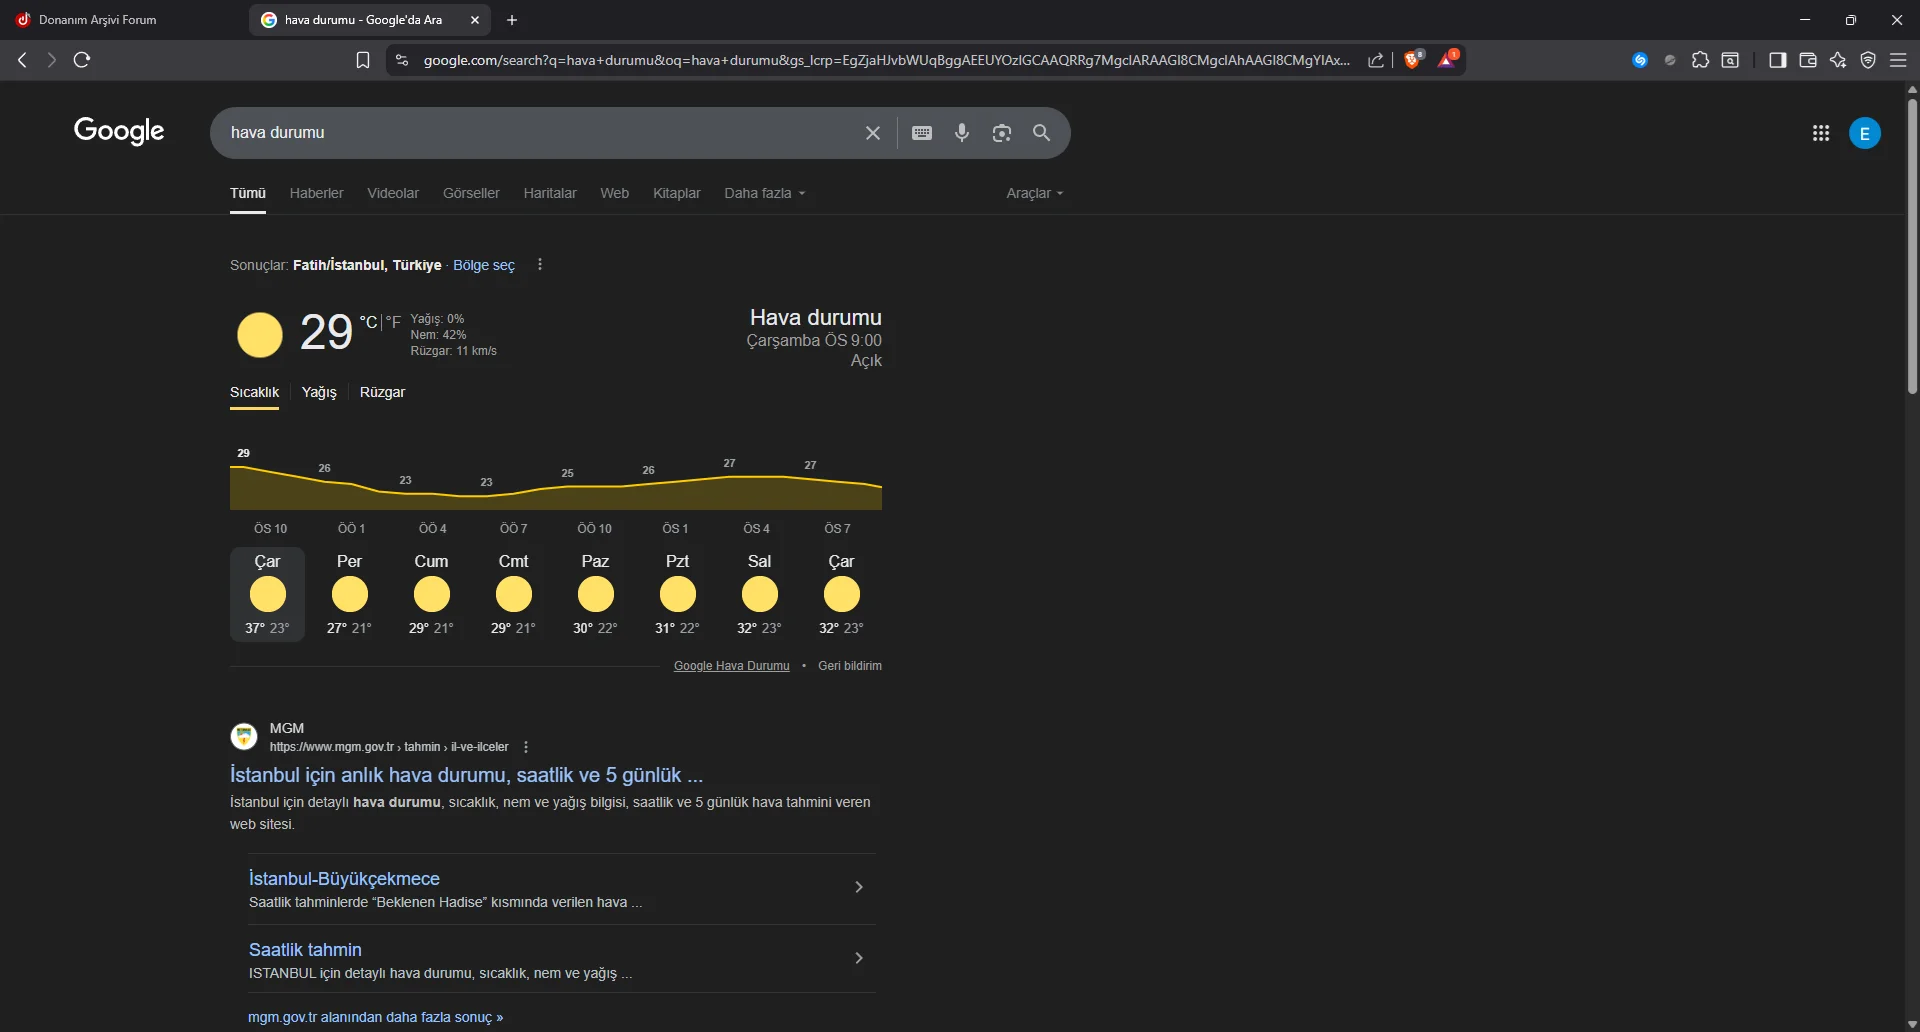
Task: Select the Per forecast day card
Action: 349,594
